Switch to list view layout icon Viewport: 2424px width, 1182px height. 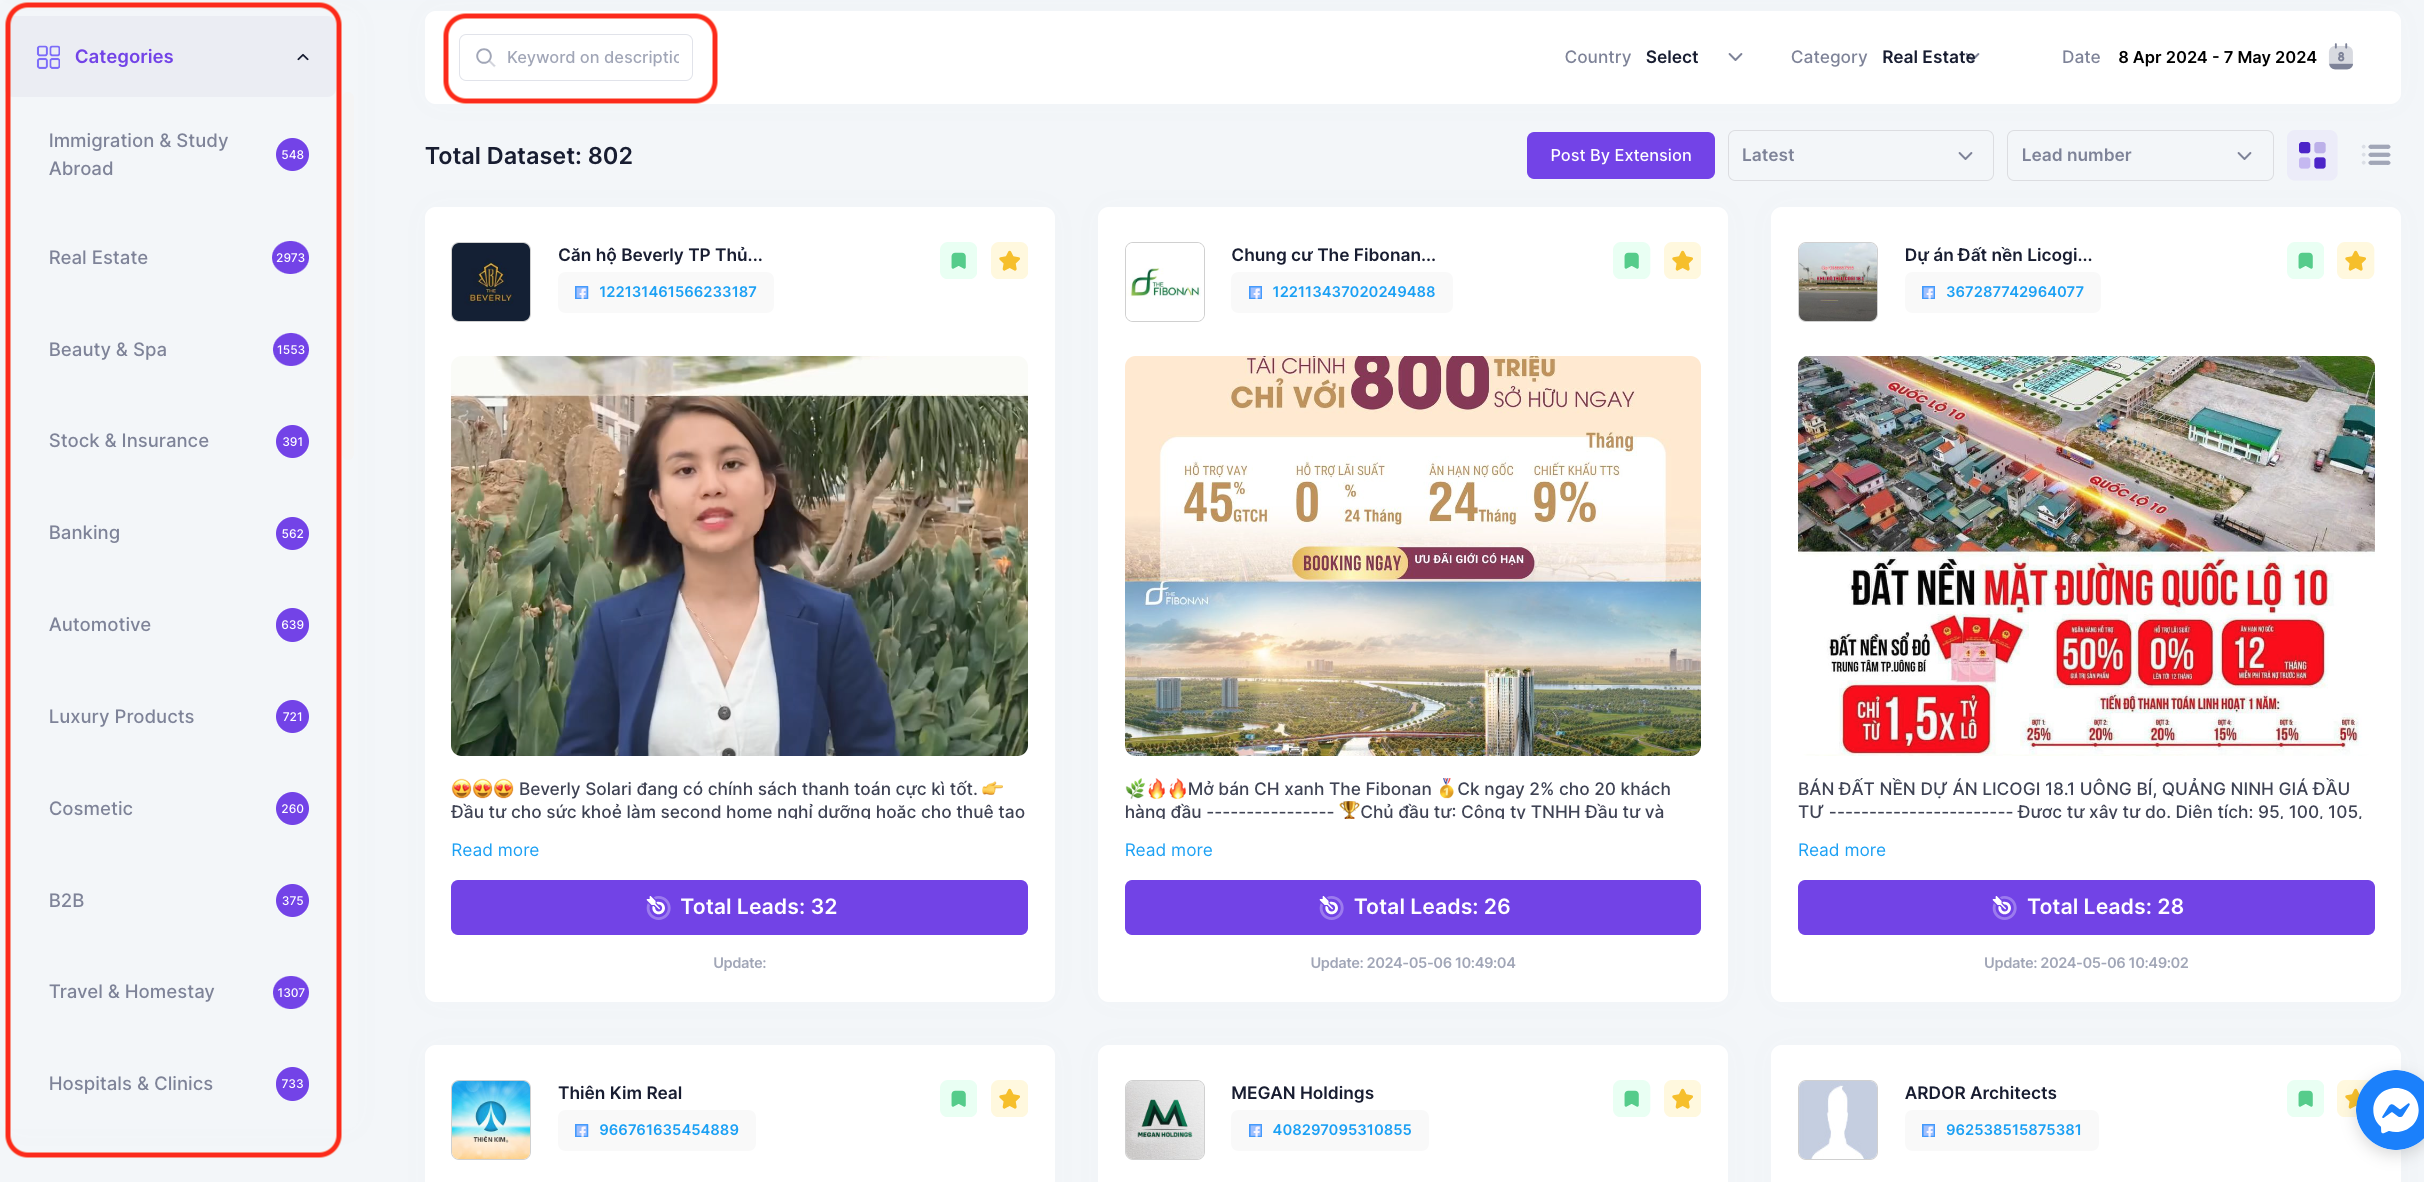(x=2376, y=155)
